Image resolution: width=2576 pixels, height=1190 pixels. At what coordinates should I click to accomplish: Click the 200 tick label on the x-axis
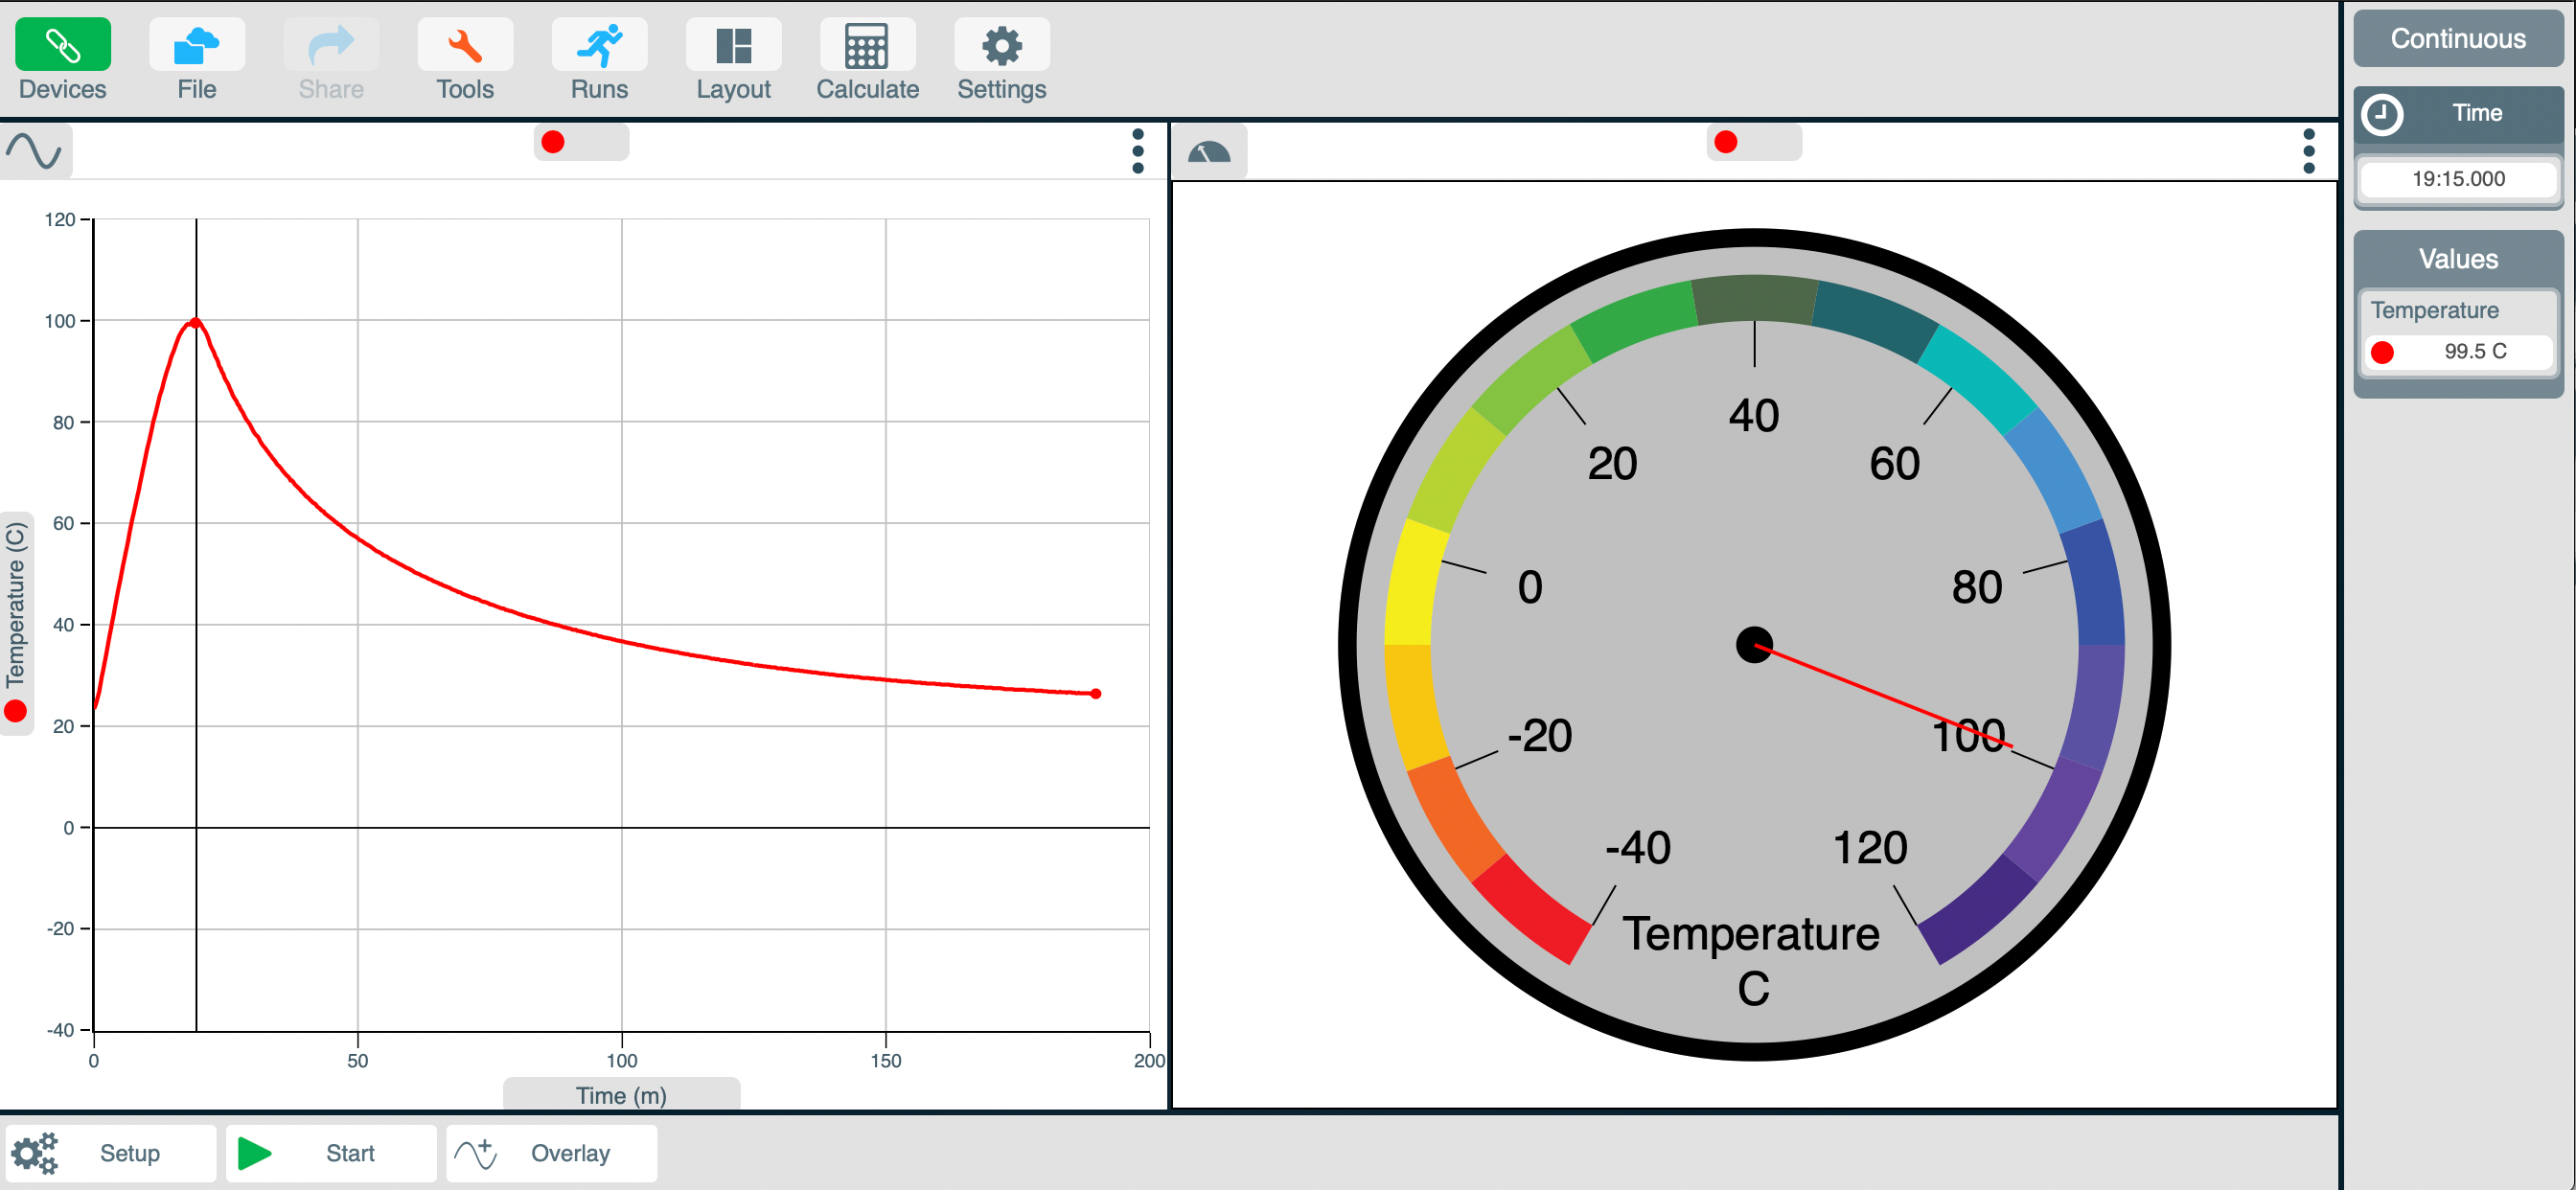(1149, 1061)
